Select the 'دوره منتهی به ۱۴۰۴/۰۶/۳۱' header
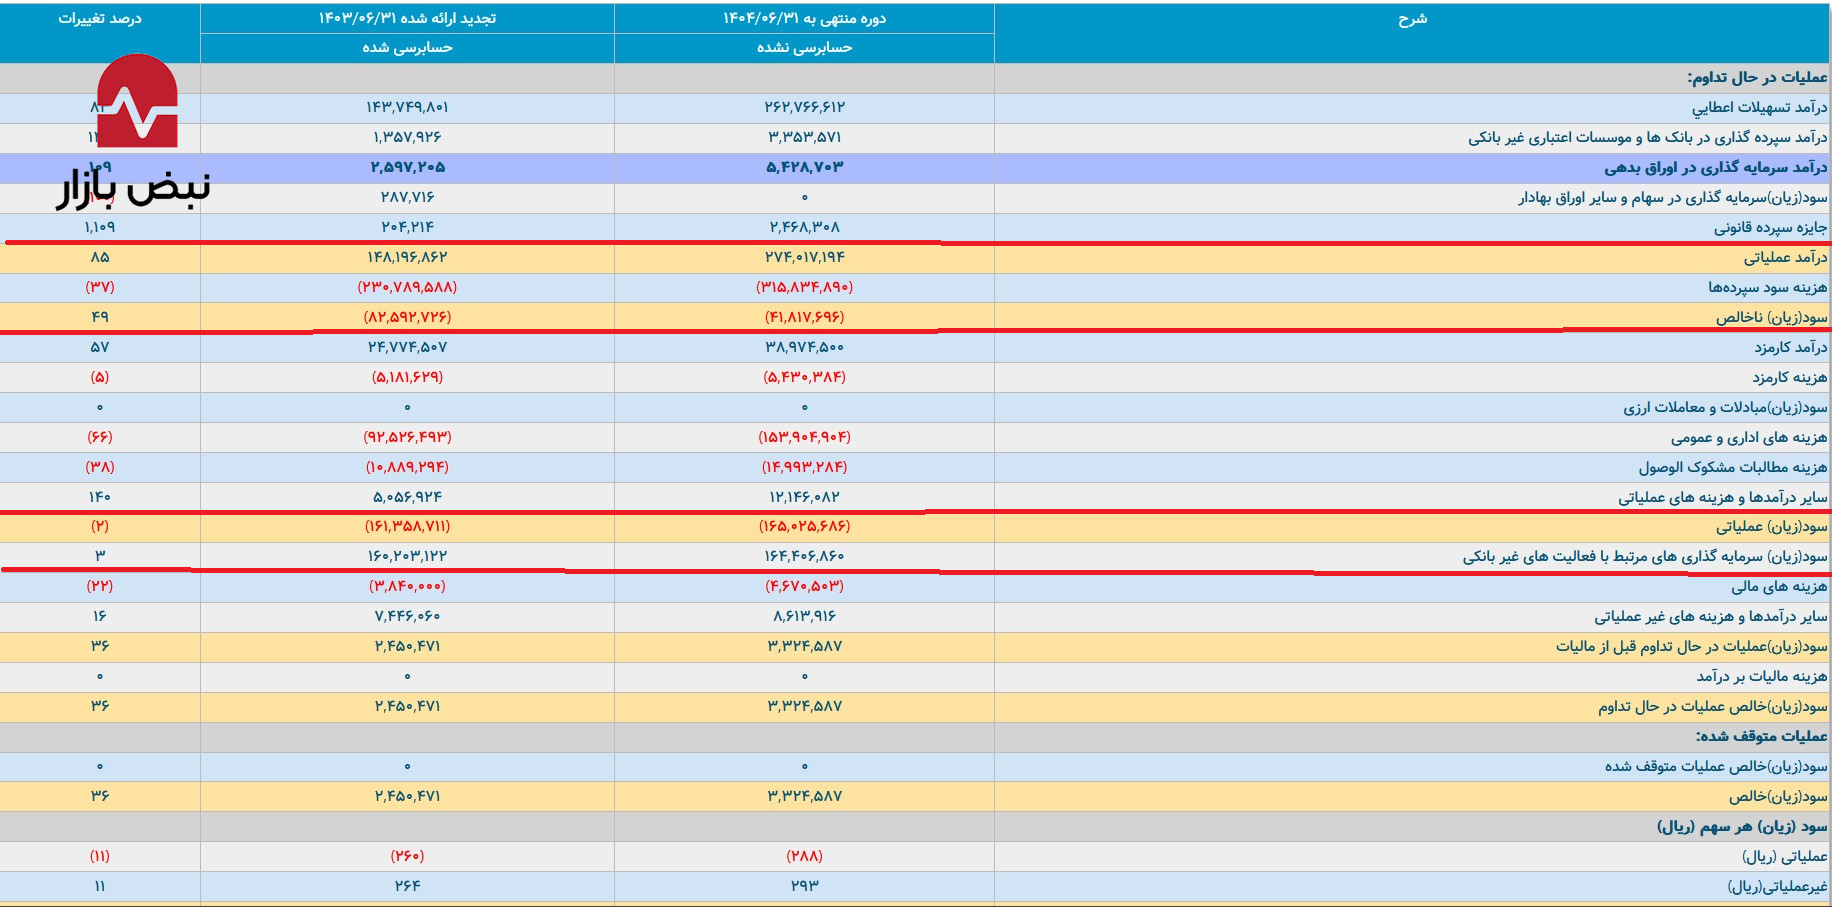 click(x=804, y=19)
